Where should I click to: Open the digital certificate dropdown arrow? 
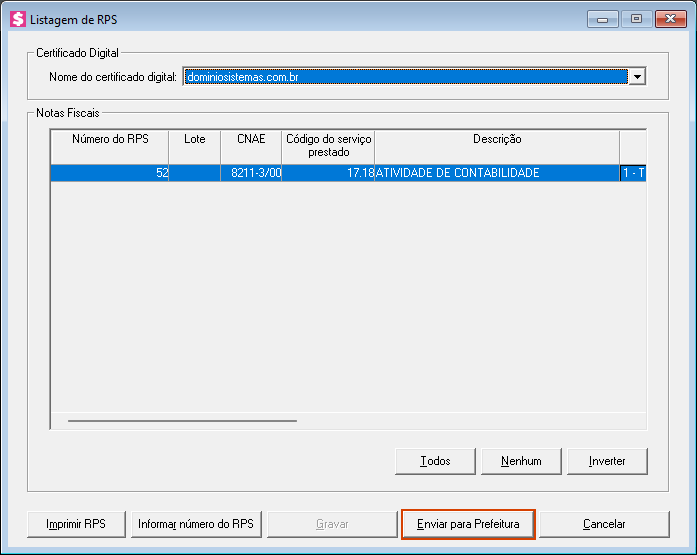637,77
